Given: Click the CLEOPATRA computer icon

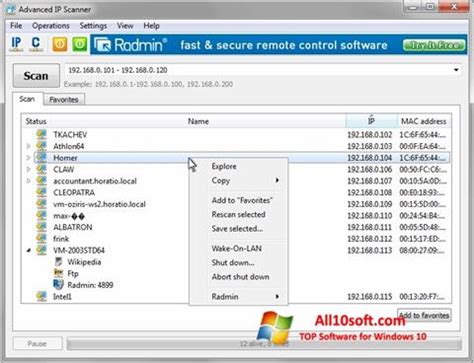Looking at the screenshot, I should (x=42, y=192).
